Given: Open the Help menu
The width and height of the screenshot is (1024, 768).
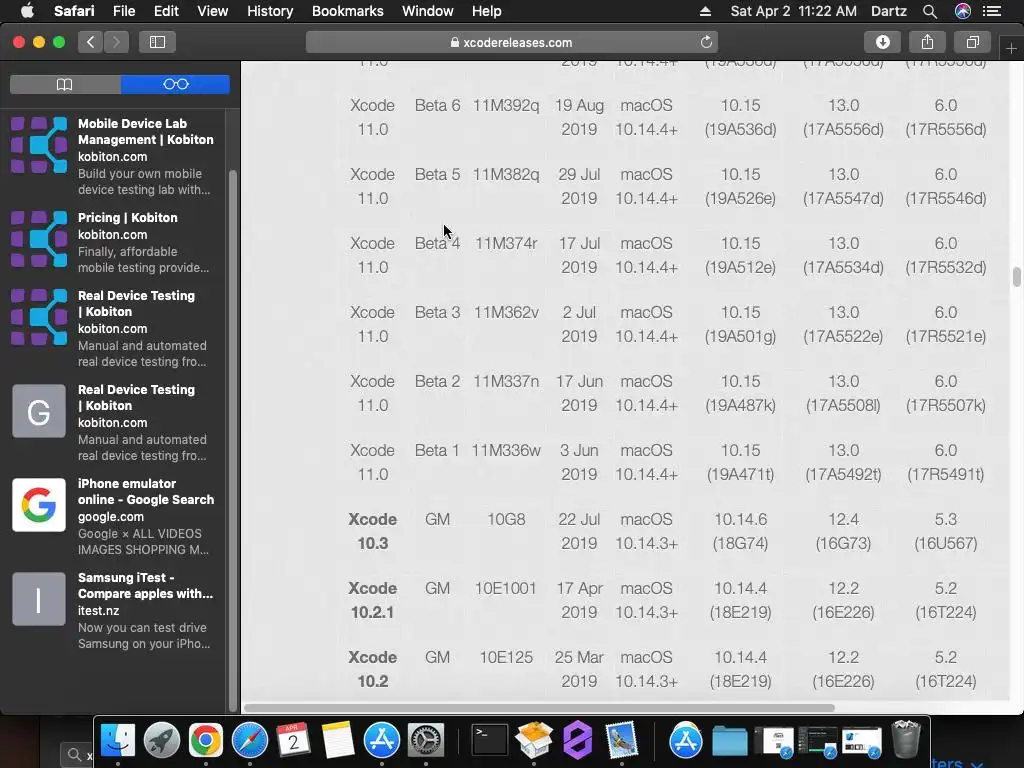Looking at the screenshot, I should click(x=487, y=11).
